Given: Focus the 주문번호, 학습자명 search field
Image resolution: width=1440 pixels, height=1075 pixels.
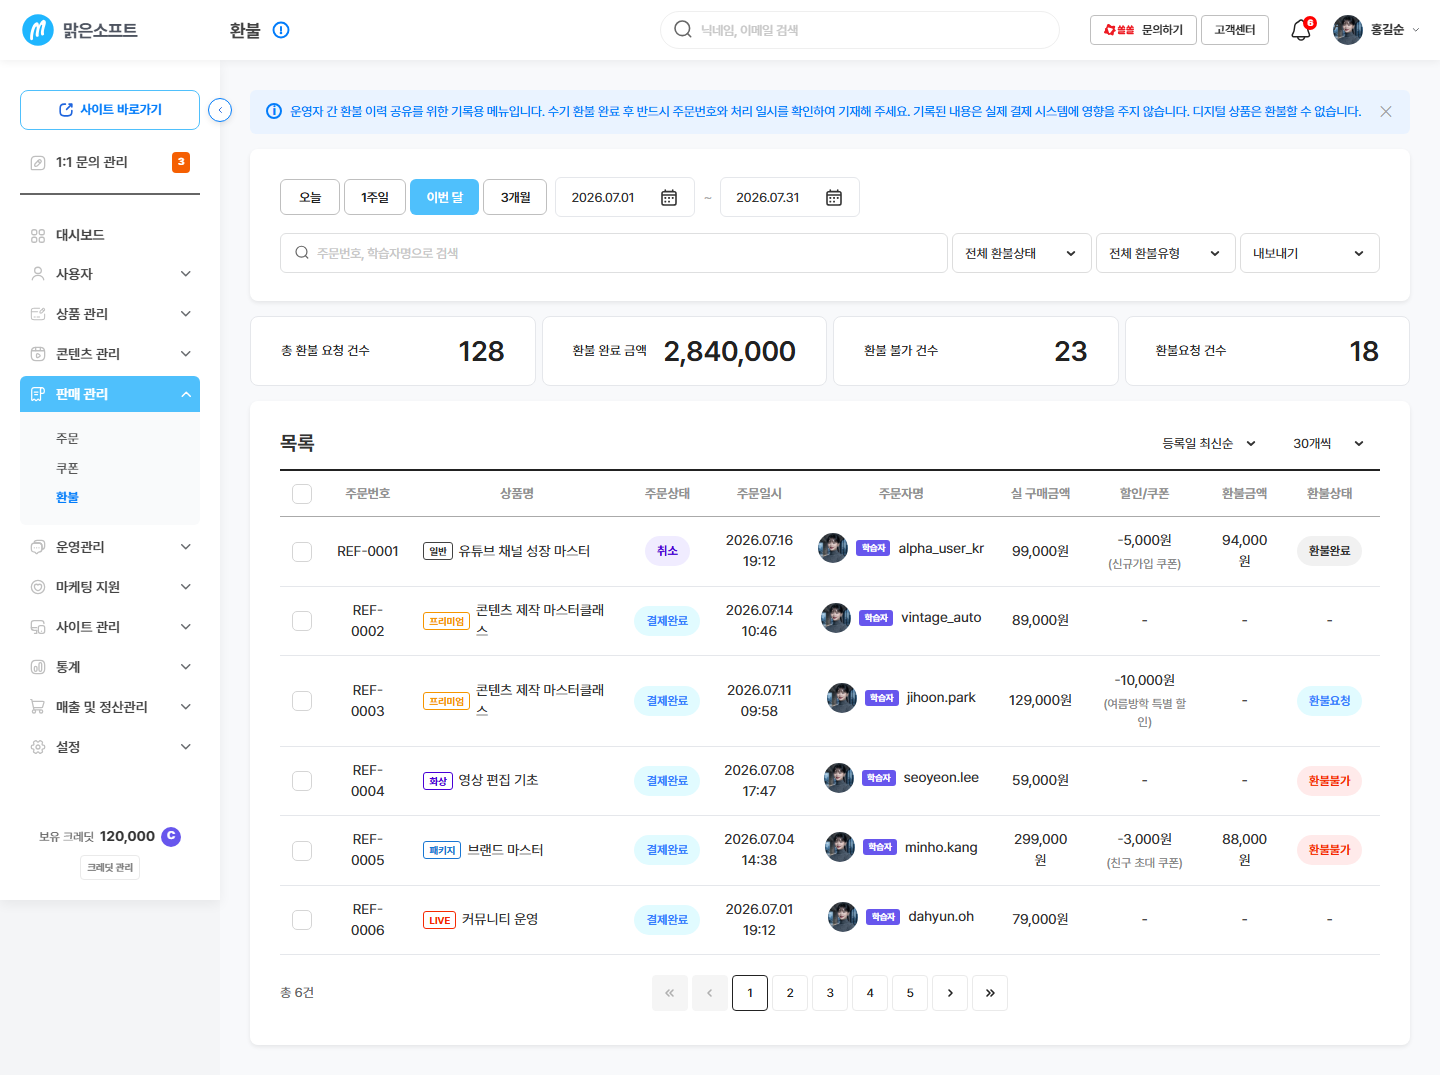Looking at the screenshot, I should (614, 253).
